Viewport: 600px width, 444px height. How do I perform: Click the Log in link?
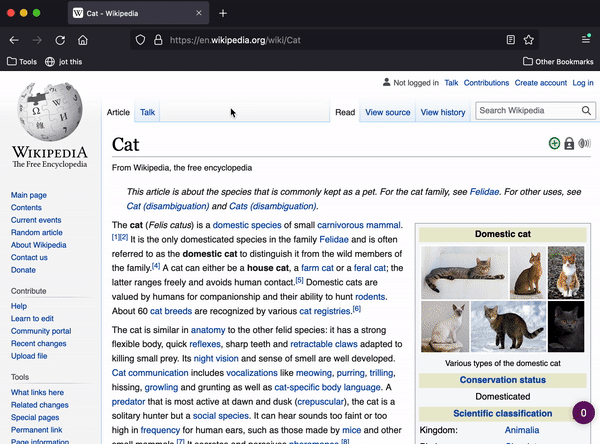tap(583, 83)
